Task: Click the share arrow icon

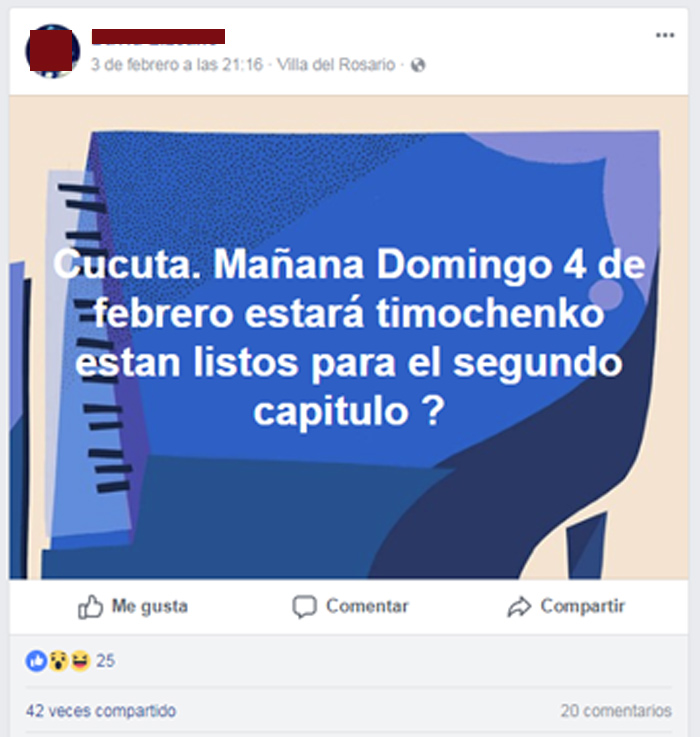Action: click(519, 607)
